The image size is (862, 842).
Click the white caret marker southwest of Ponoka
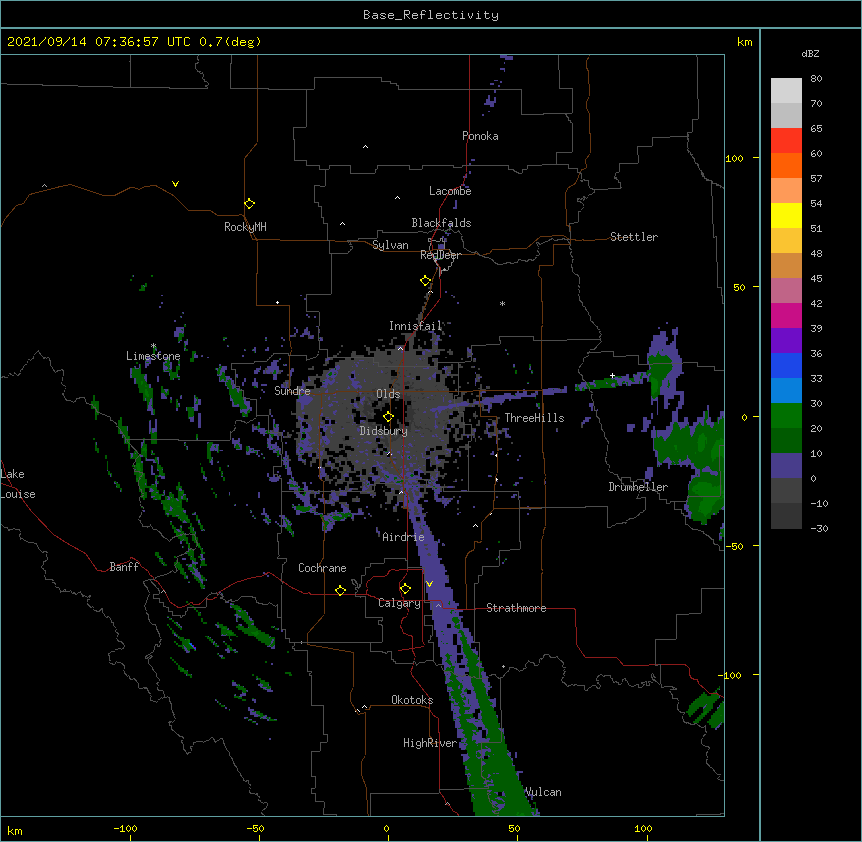[366, 147]
